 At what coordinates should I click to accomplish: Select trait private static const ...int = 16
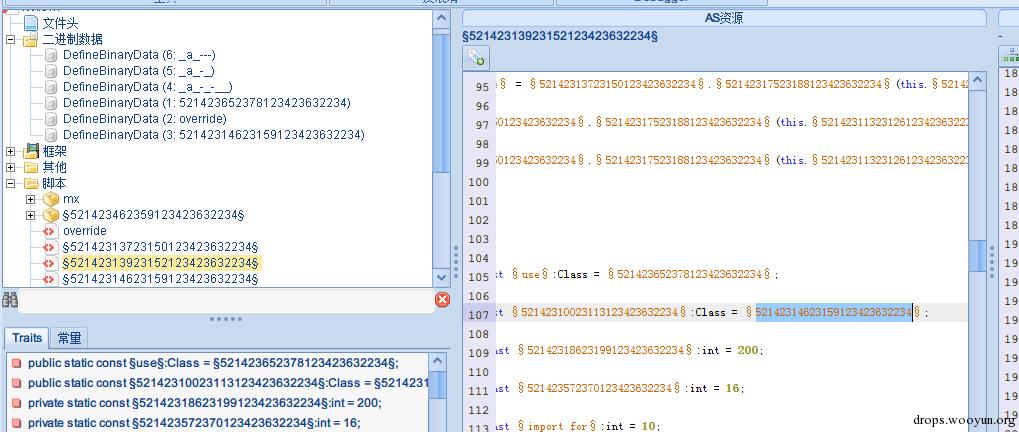pos(194,423)
